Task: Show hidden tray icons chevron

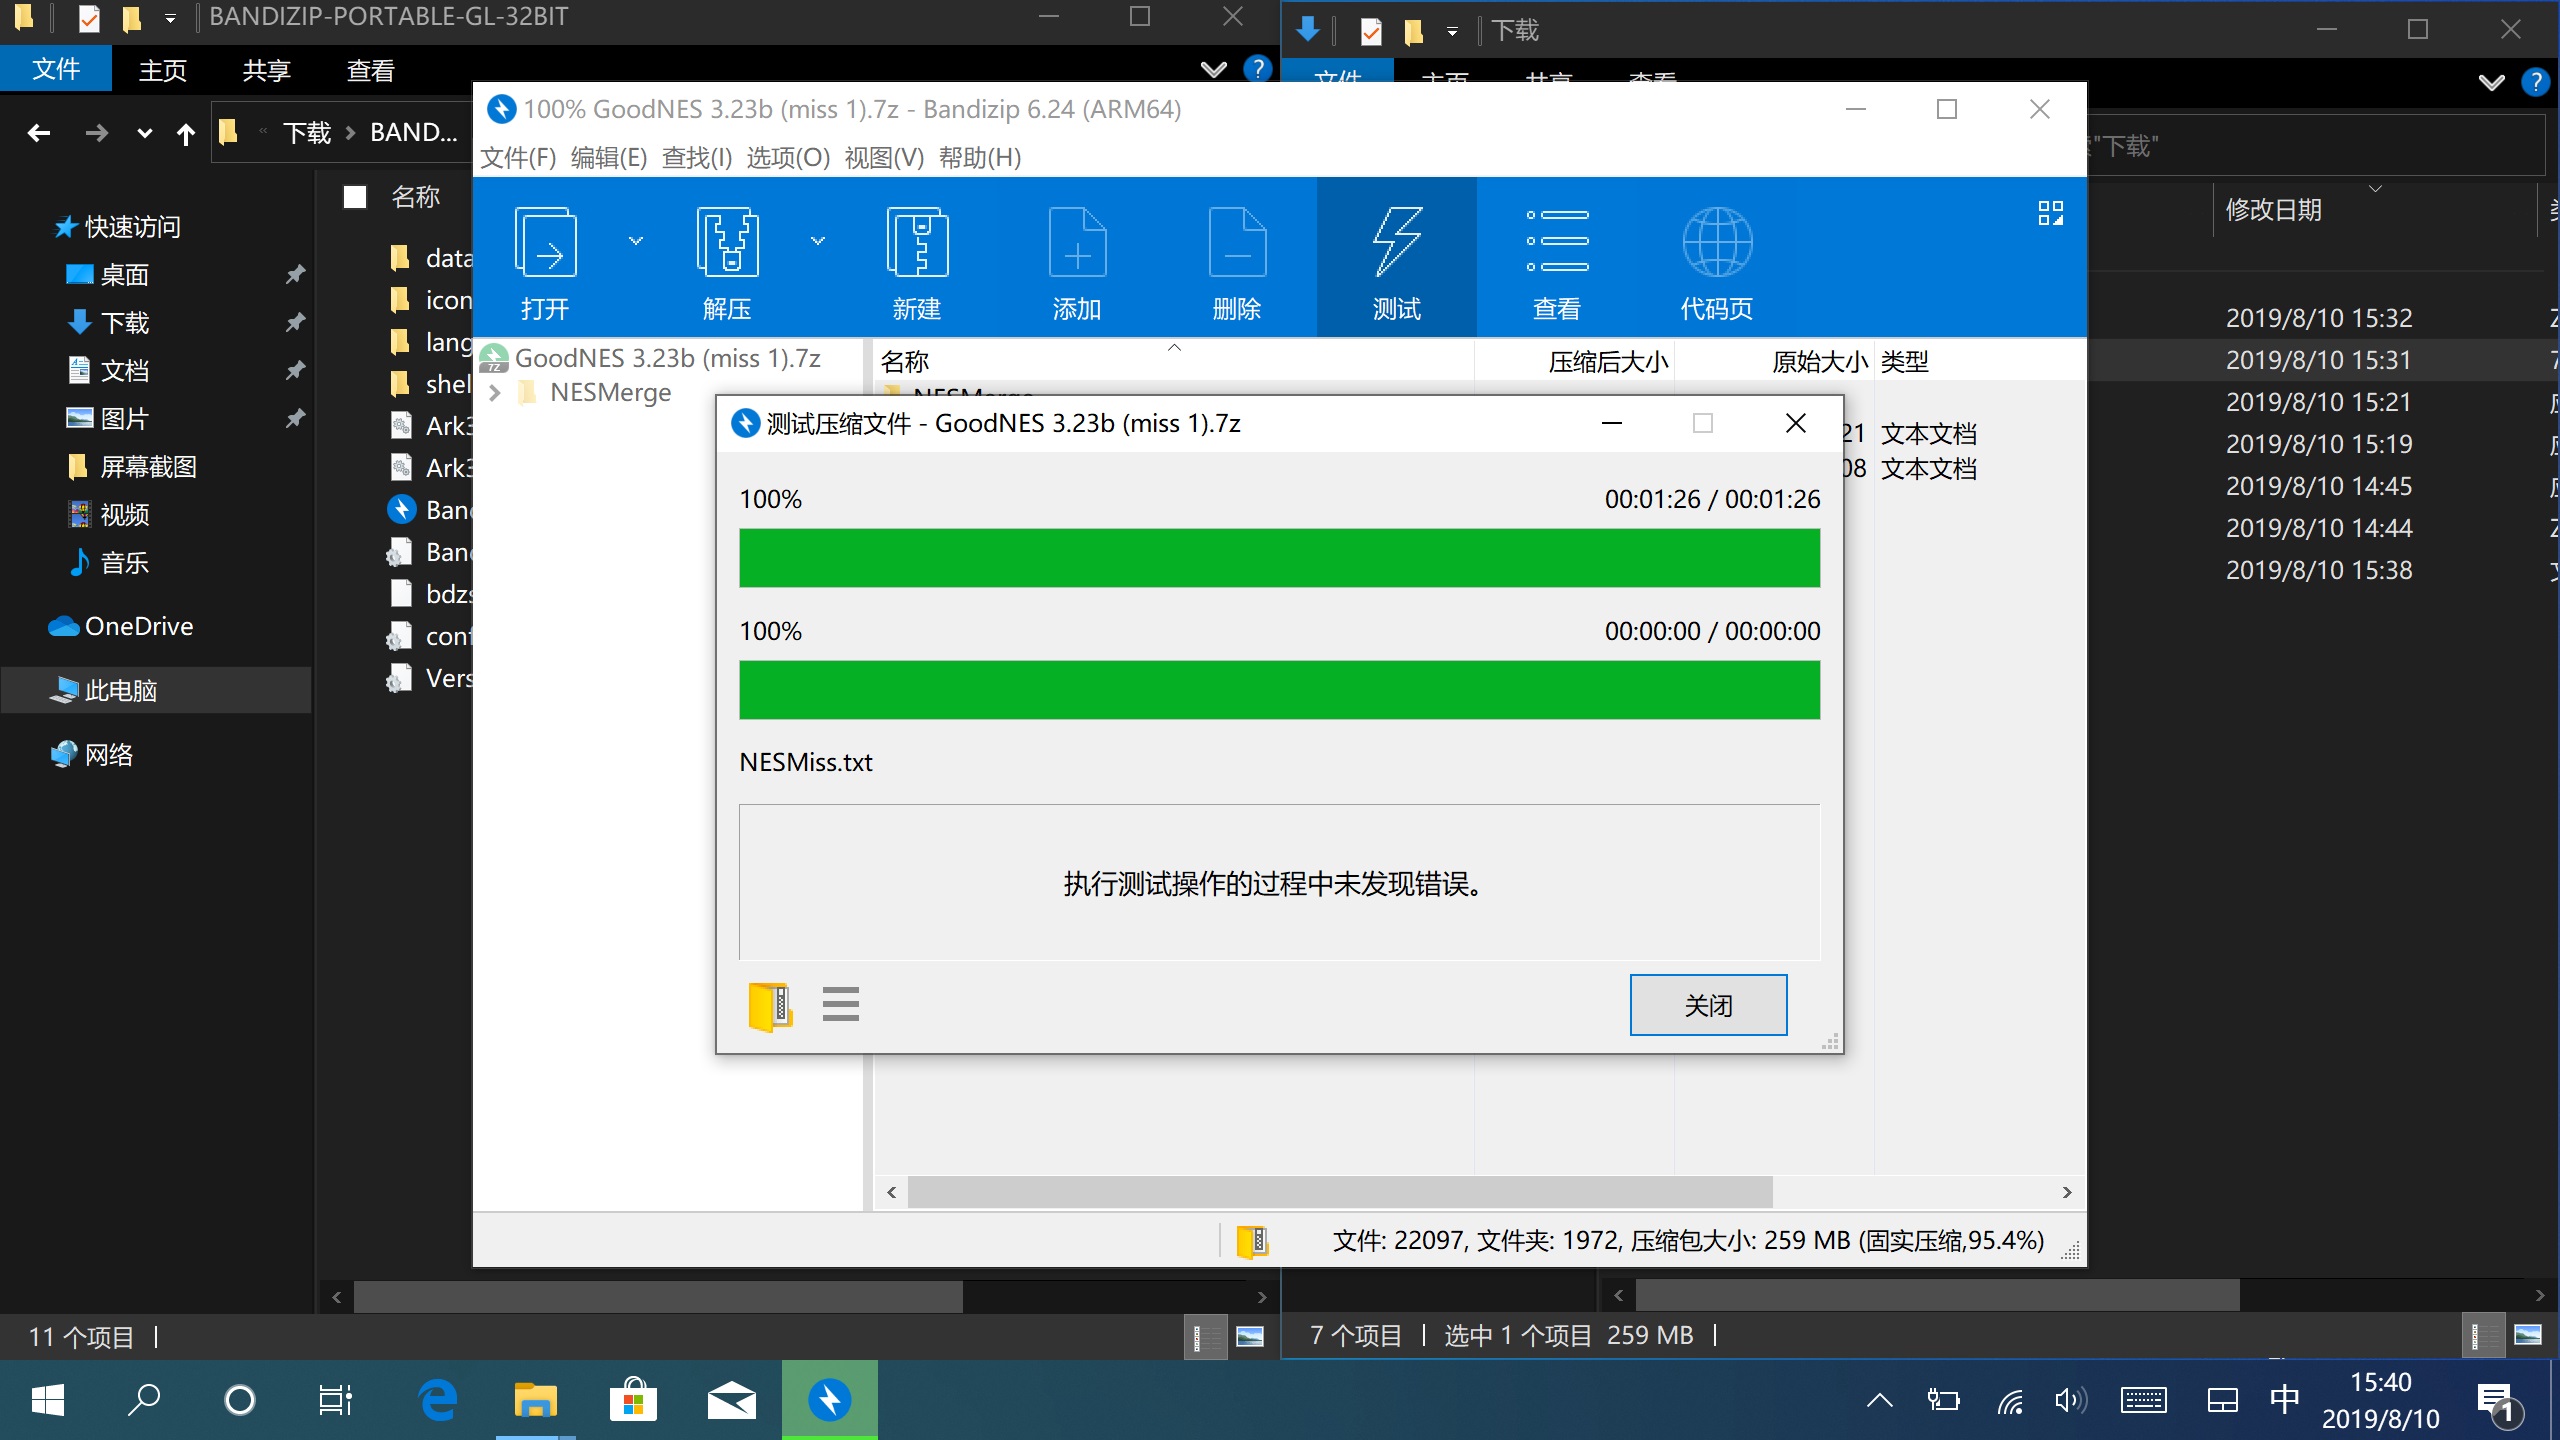Action: coord(1880,1400)
